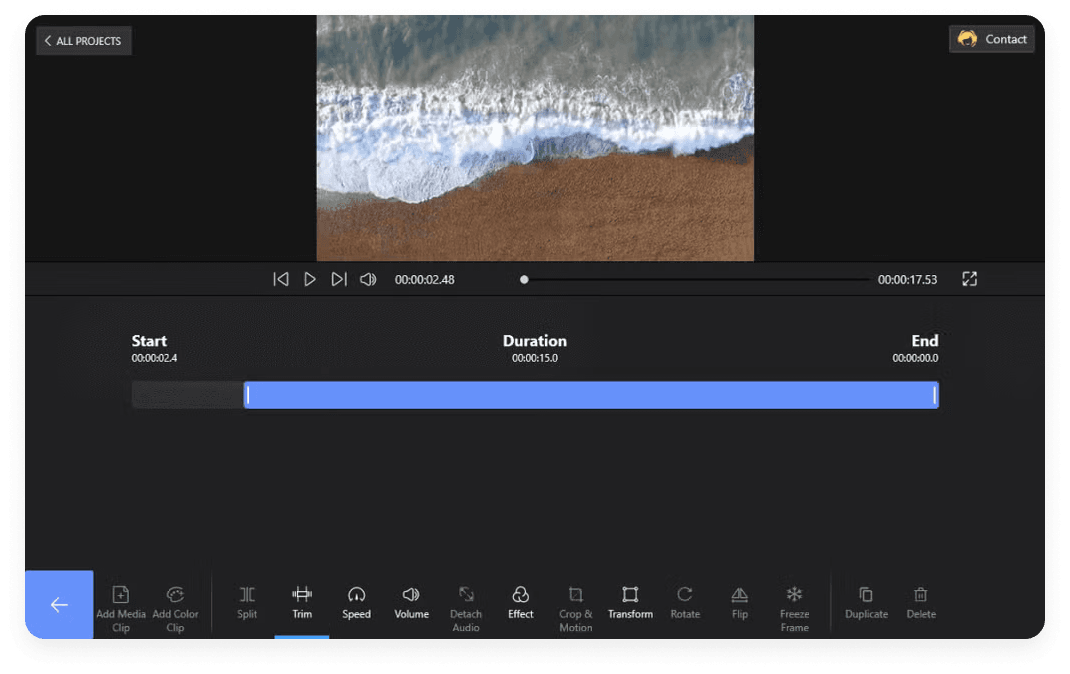Enter fullscreen preview mode
This screenshot has width=1070, height=674.
coord(969,279)
